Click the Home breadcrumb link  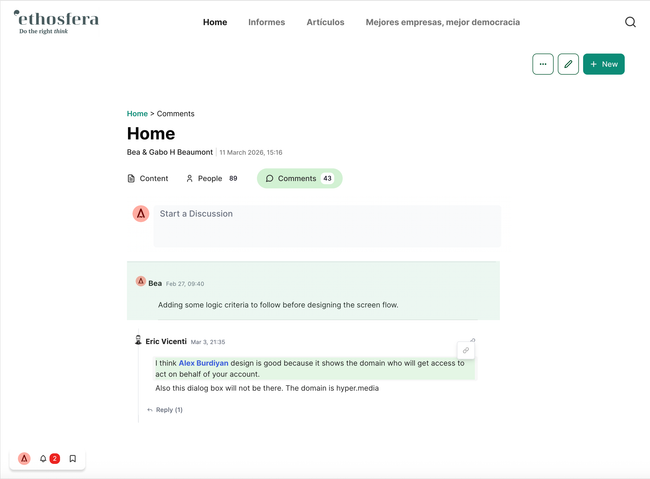137,114
